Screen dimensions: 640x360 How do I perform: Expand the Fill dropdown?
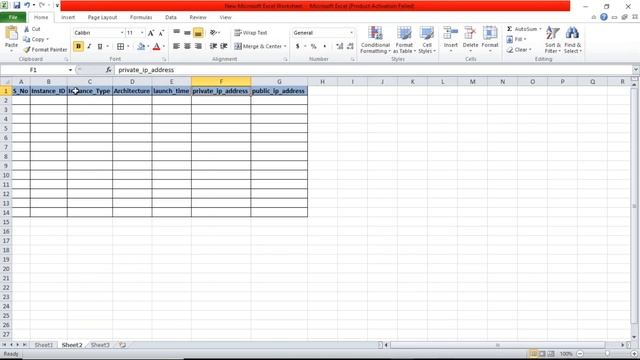tap(525, 39)
